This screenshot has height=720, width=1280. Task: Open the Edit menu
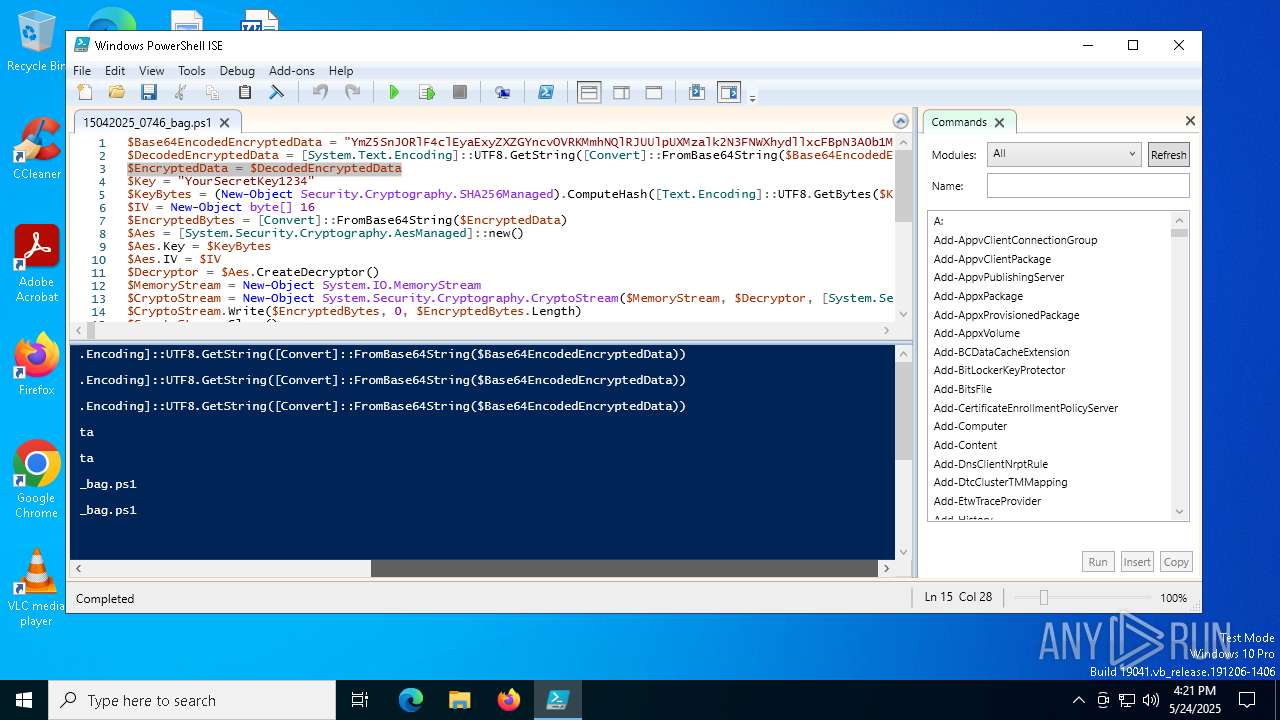(x=115, y=71)
